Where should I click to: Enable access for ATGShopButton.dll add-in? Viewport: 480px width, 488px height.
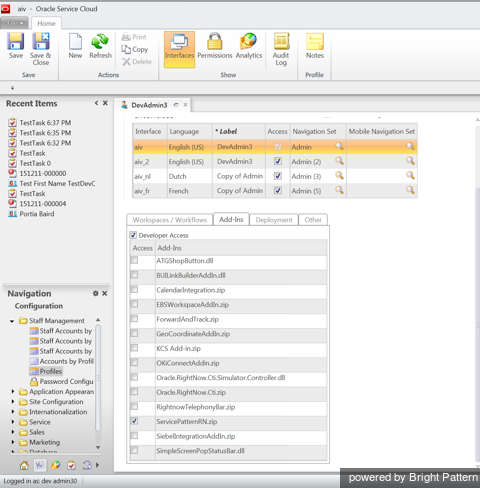coord(134,260)
